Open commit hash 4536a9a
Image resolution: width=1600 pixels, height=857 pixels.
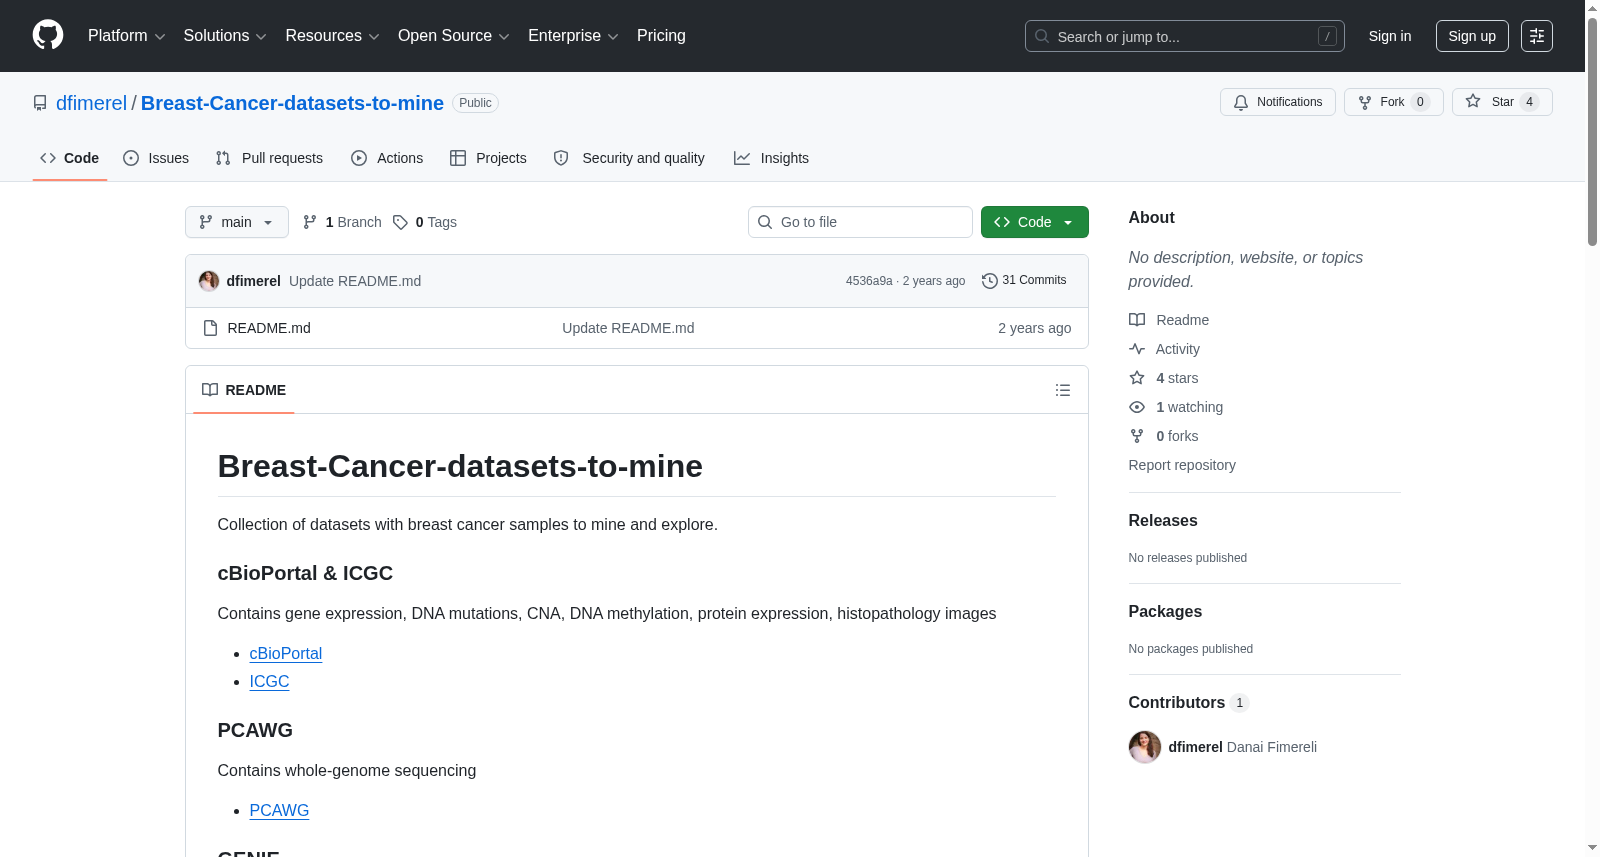(869, 281)
